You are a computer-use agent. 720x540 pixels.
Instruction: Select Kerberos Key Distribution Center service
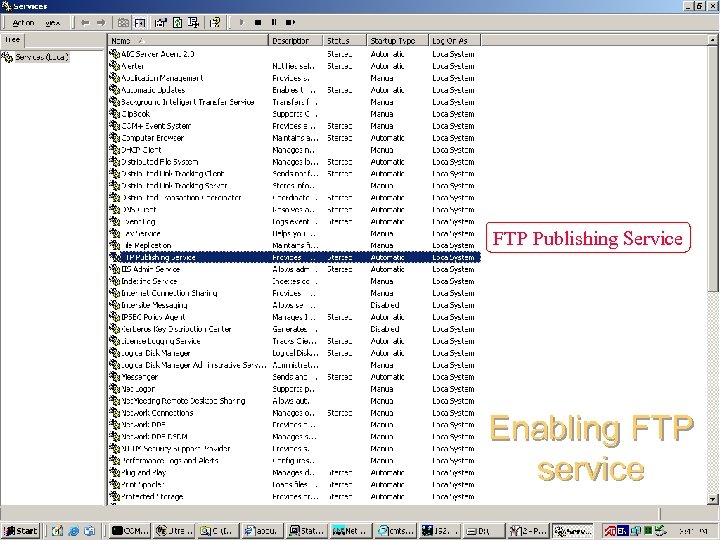(x=295, y=329)
